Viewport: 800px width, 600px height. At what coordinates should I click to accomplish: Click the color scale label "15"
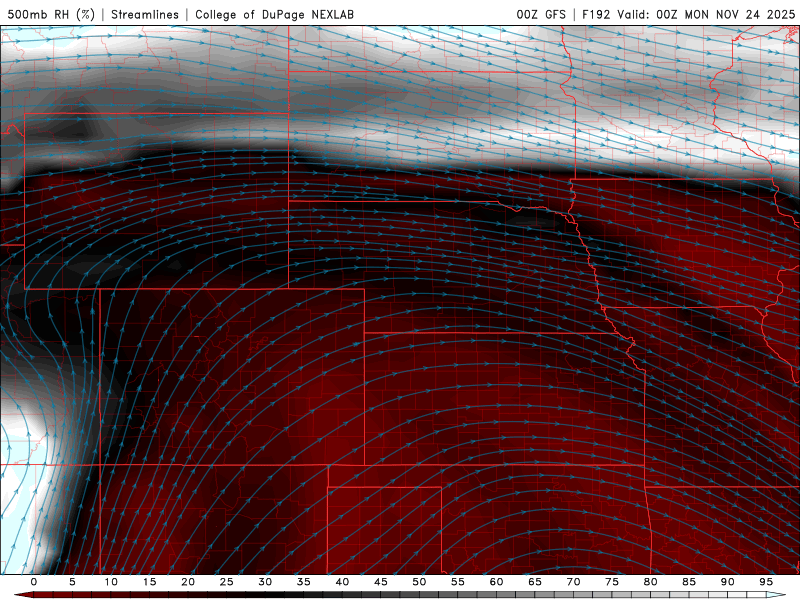pos(149,582)
